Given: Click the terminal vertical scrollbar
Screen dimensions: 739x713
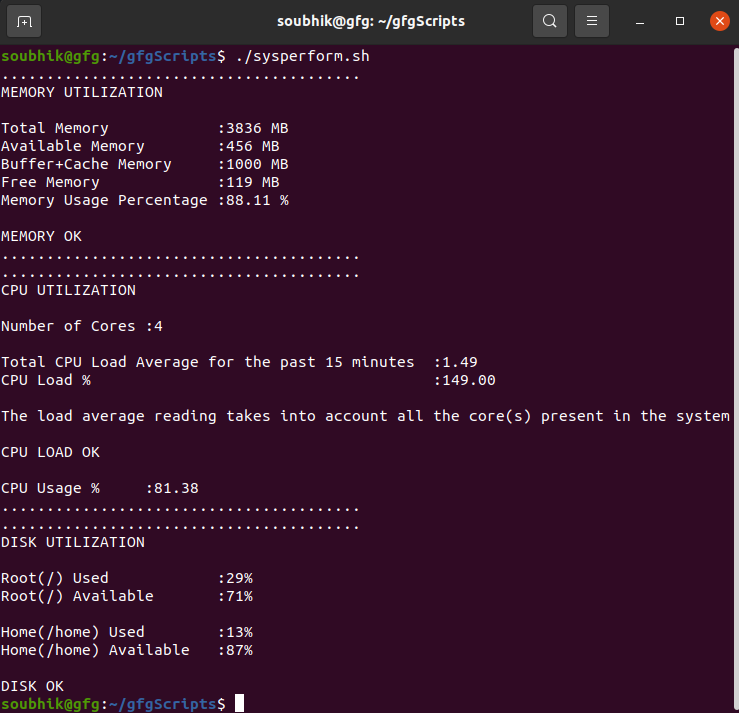Looking at the screenshot, I should (x=736, y=377).
